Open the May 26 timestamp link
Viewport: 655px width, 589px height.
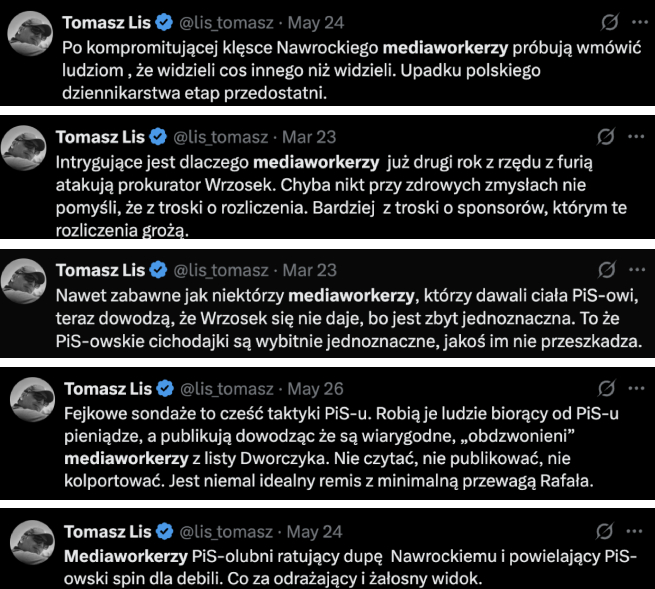(x=316, y=389)
